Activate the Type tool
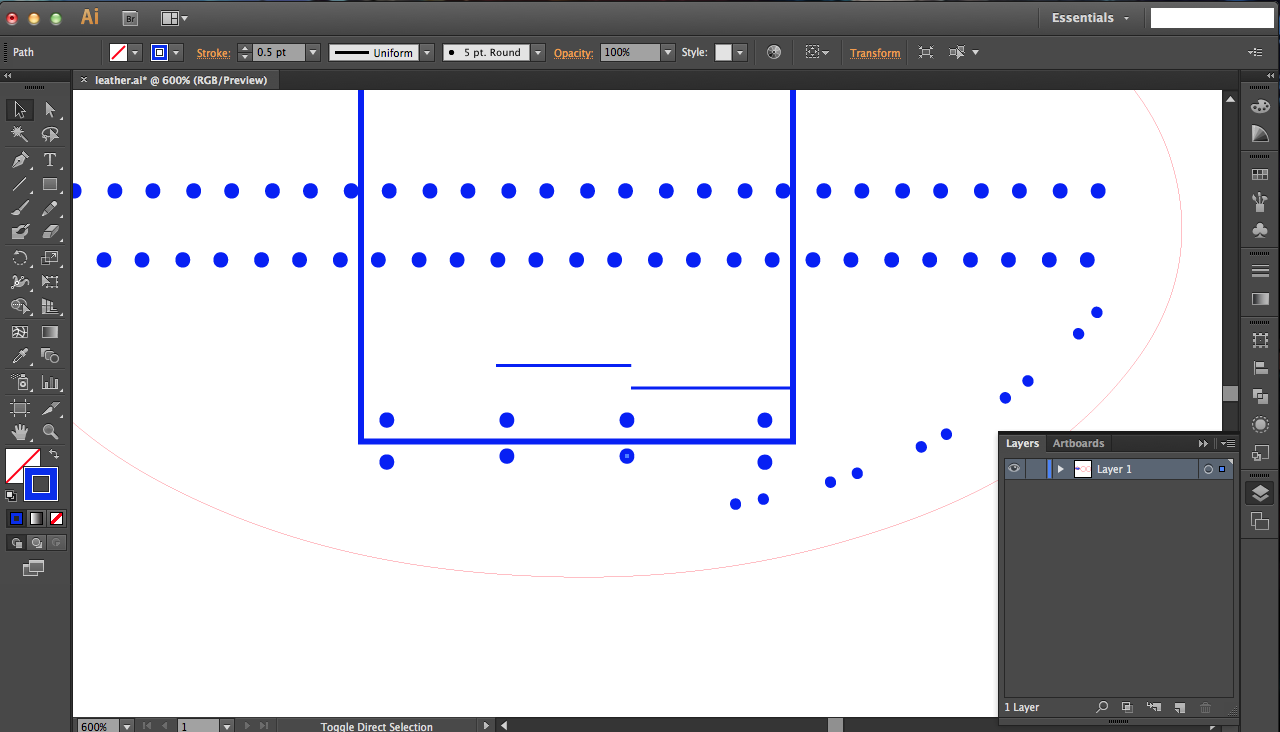Screen dimensions: 1280x732 click(50, 160)
